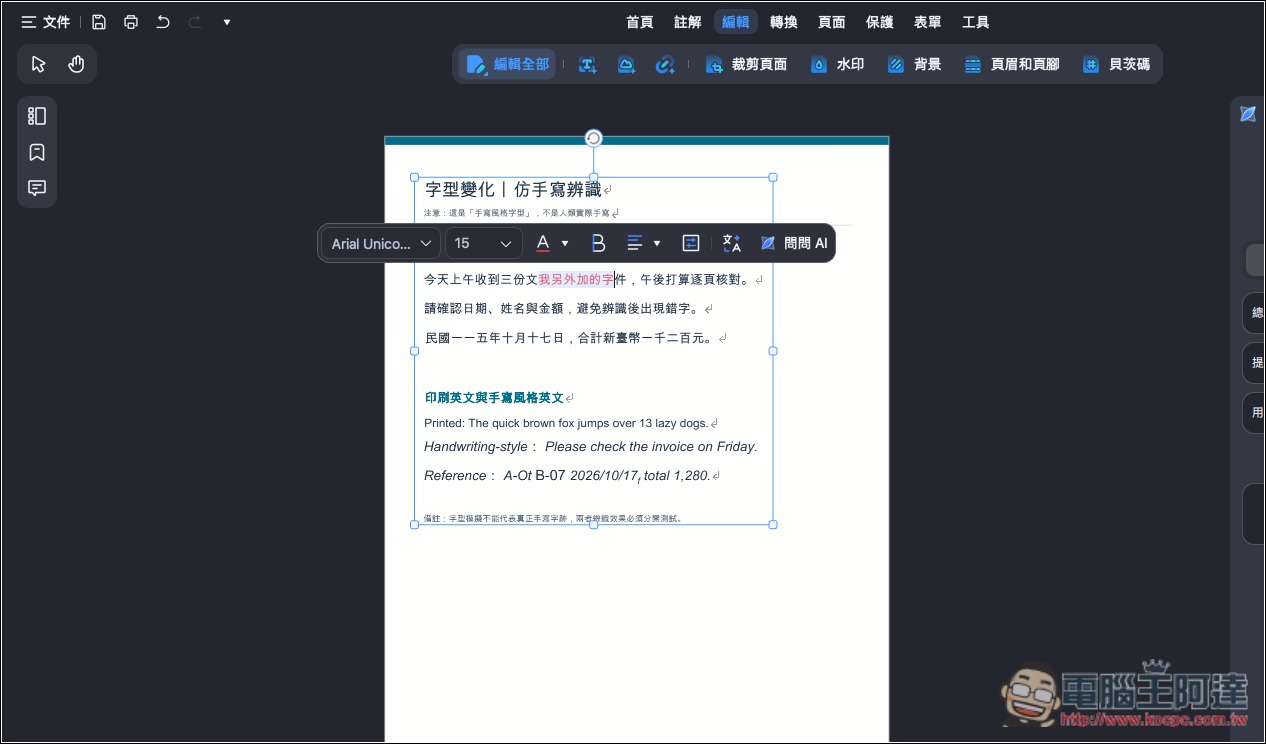This screenshot has height=744, width=1266.
Task: Open the bookmarks panel sidebar icon
Action: (37, 152)
